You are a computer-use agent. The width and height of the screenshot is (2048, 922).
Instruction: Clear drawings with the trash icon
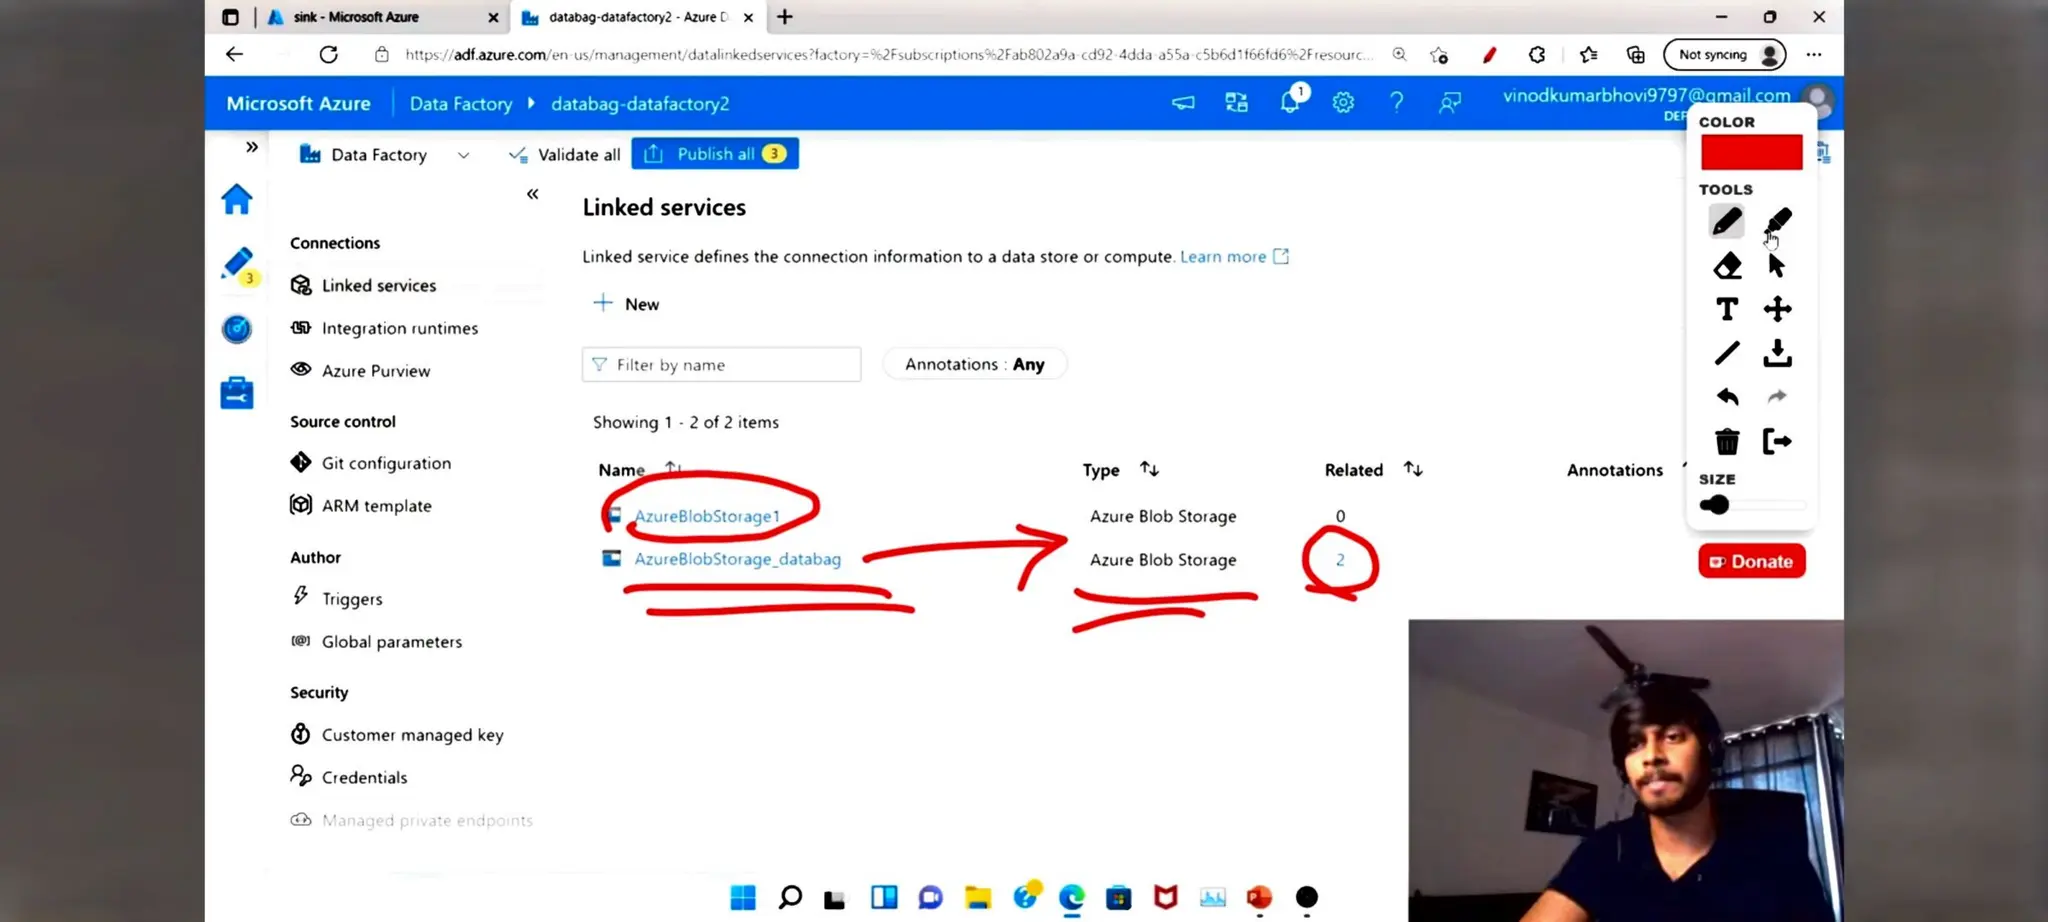tap(1727, 441)
